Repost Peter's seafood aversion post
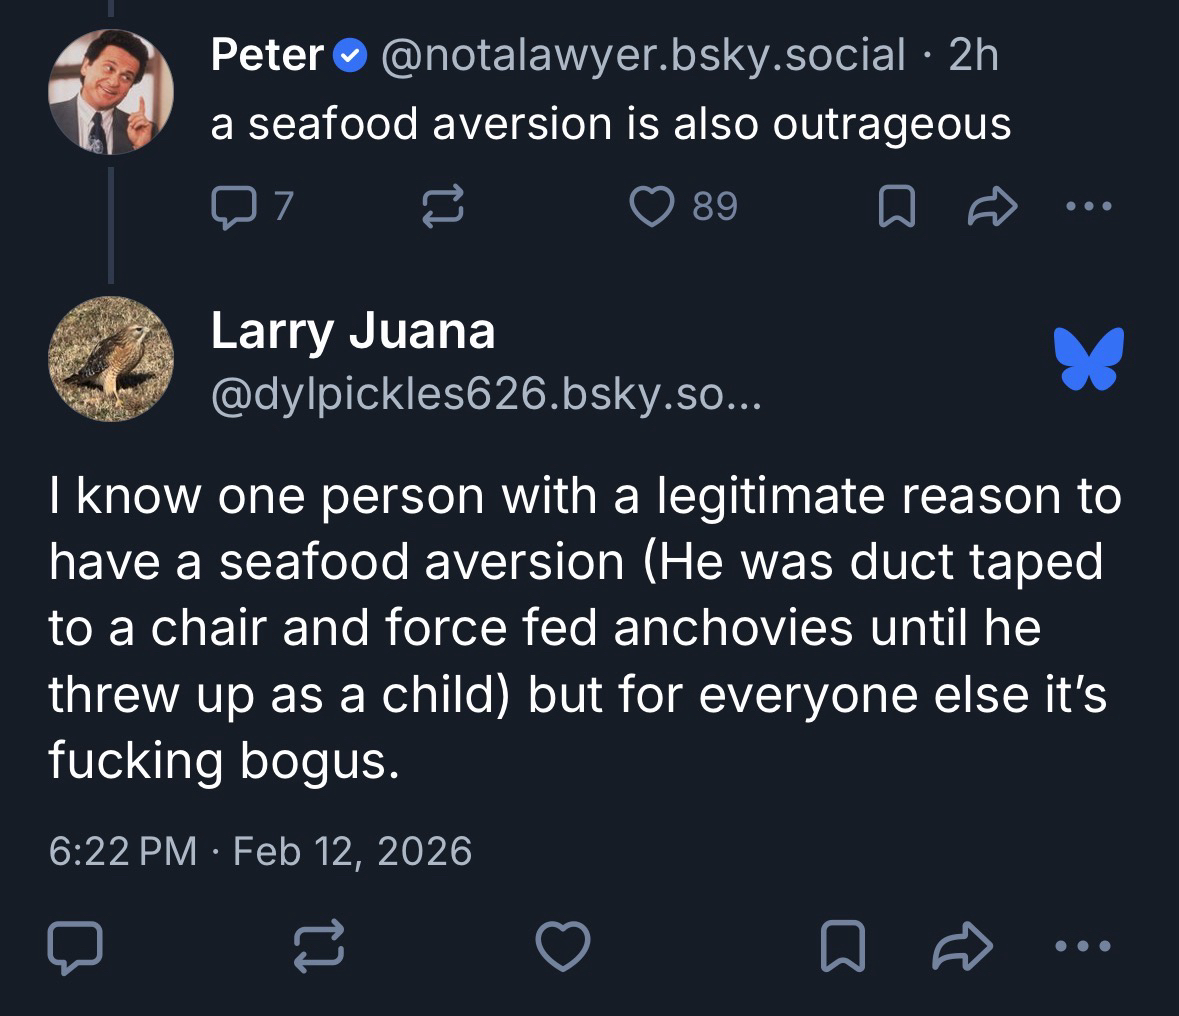 coord(442,206)
